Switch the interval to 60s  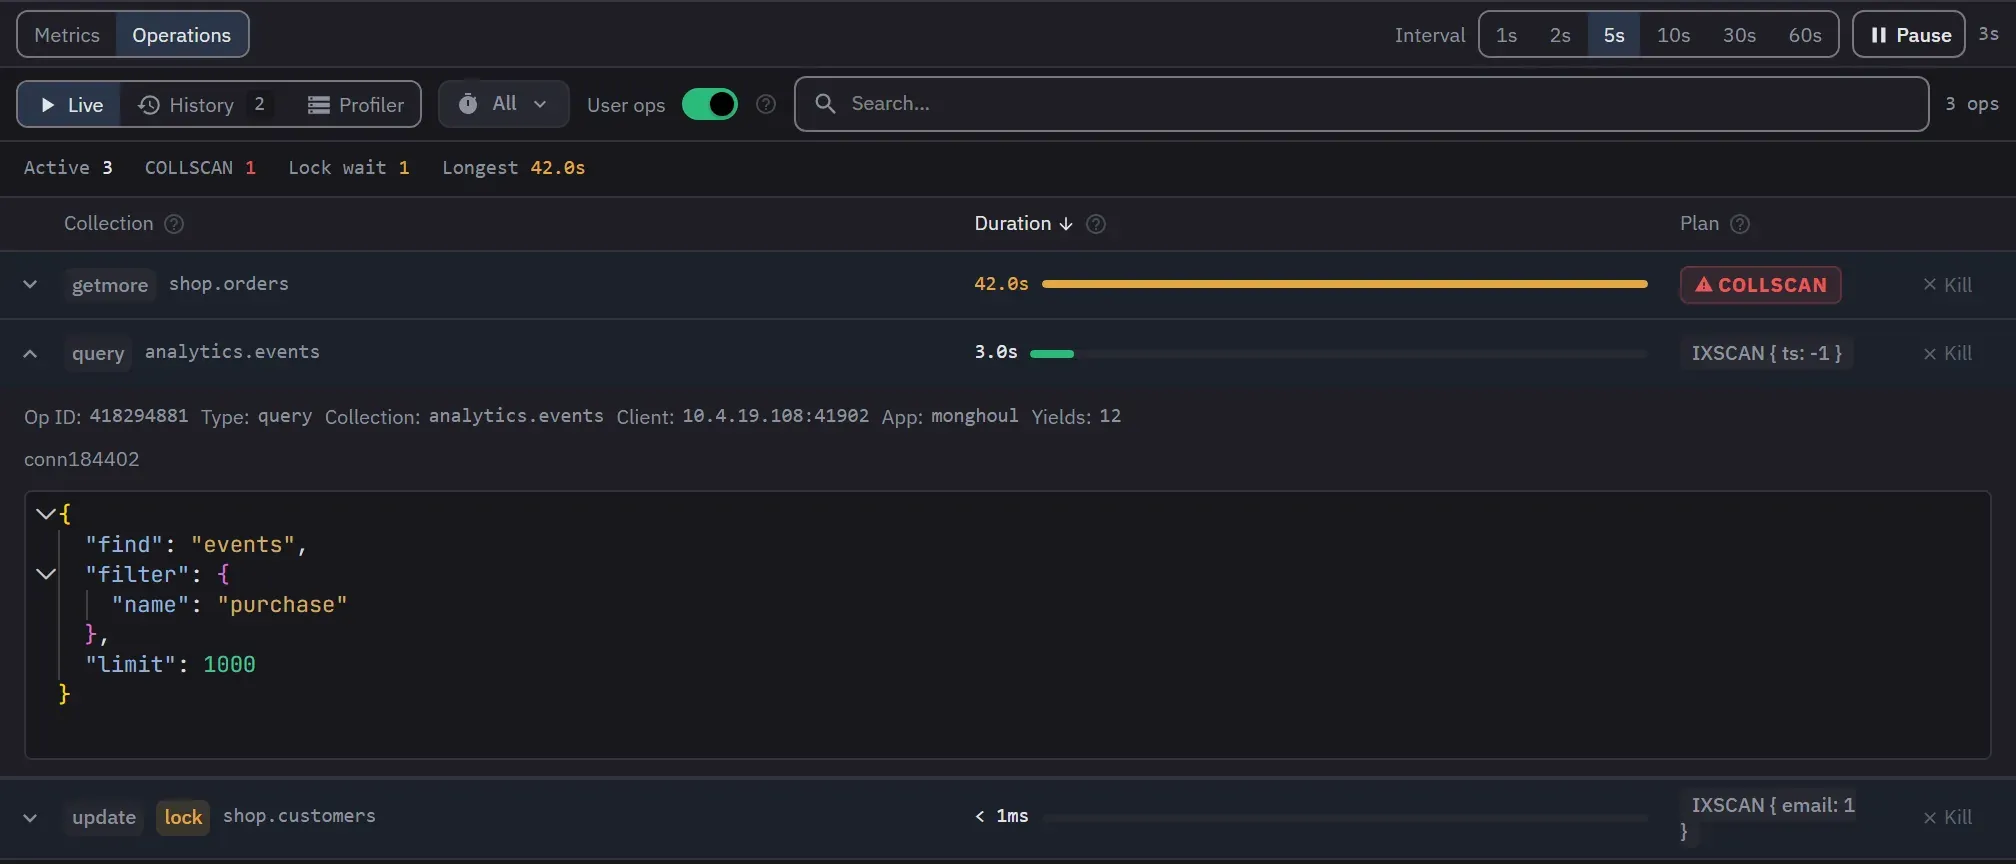coord(1805,35)
